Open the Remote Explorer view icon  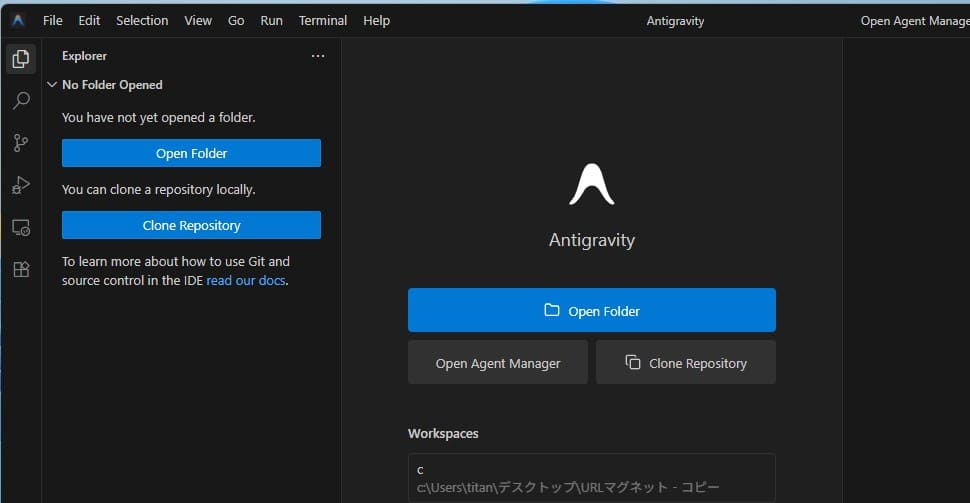pyautogui.click(x=20, y=227)
